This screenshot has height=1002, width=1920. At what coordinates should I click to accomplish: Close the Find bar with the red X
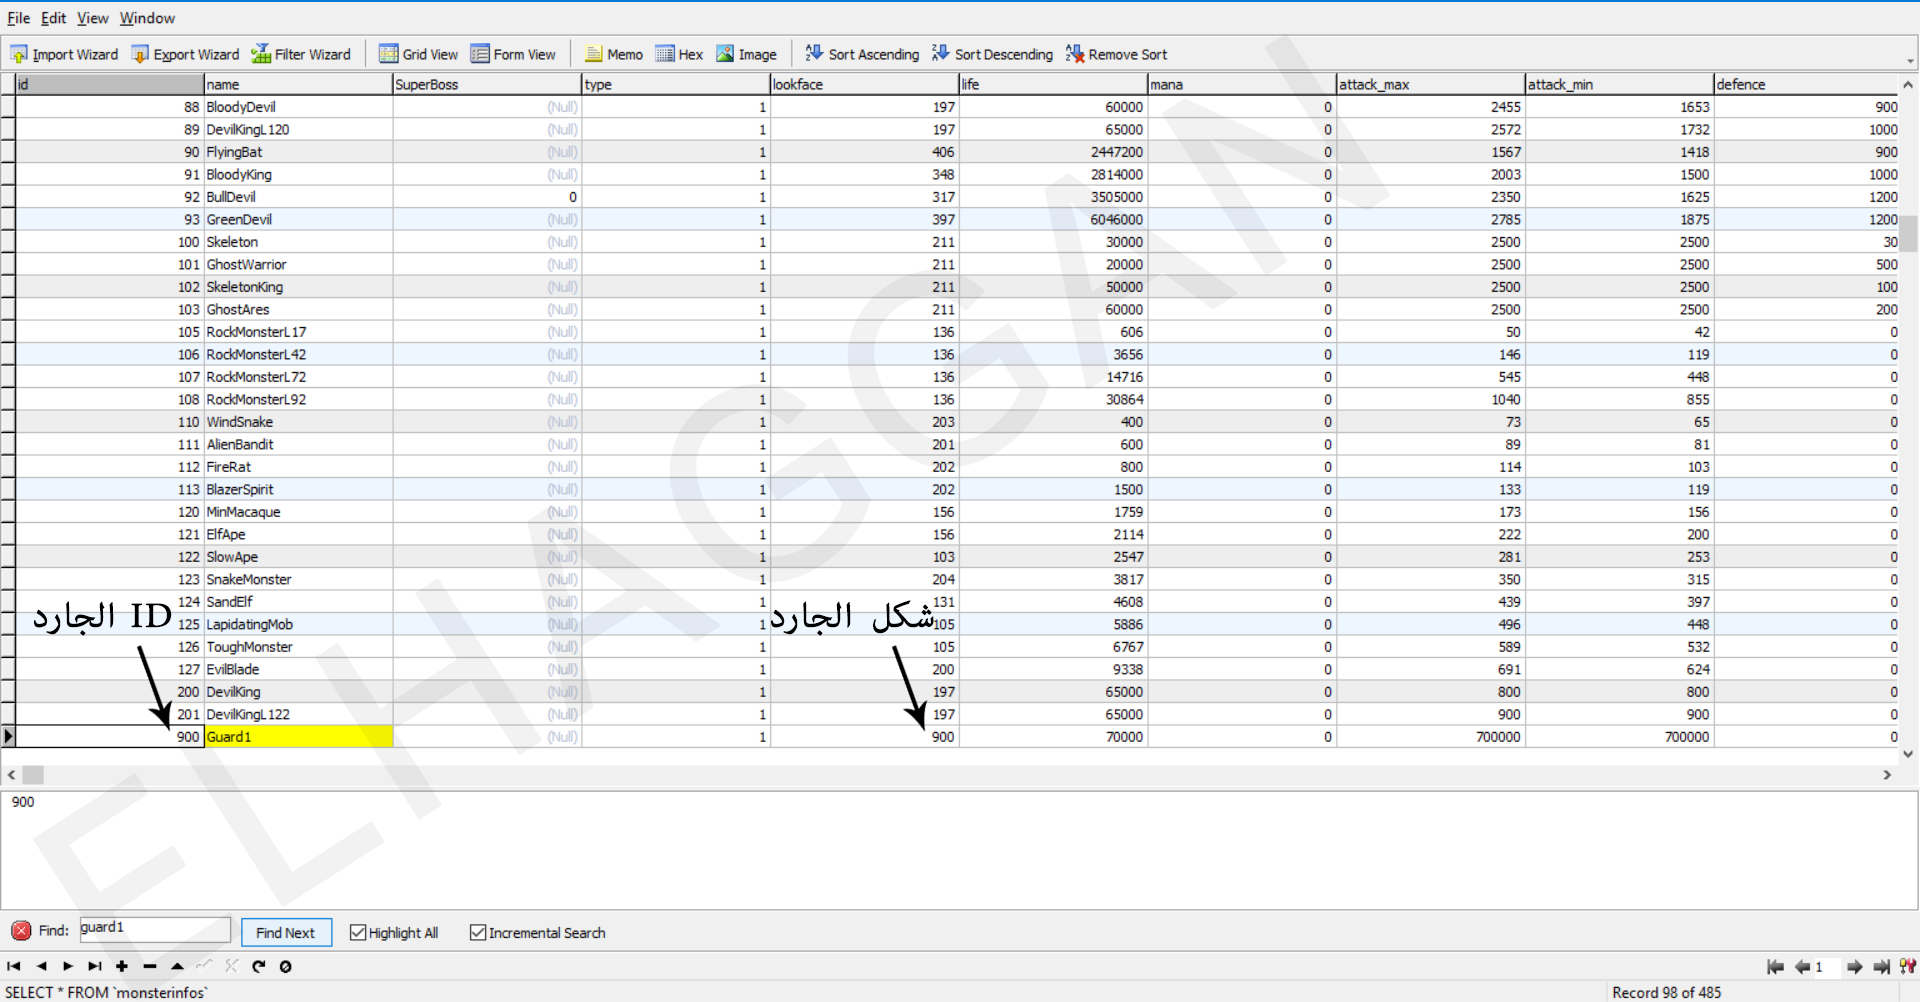point(21,931)
